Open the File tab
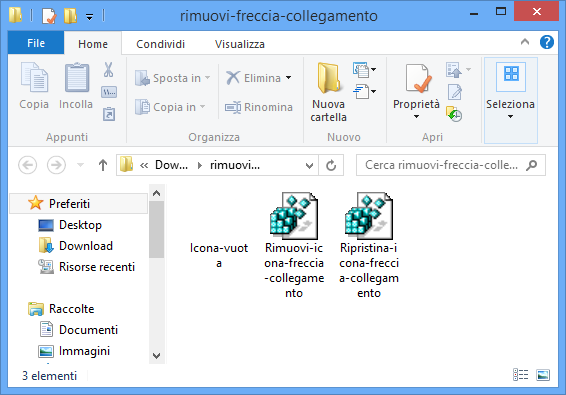566x395 pixels. [x=36, y=43]
